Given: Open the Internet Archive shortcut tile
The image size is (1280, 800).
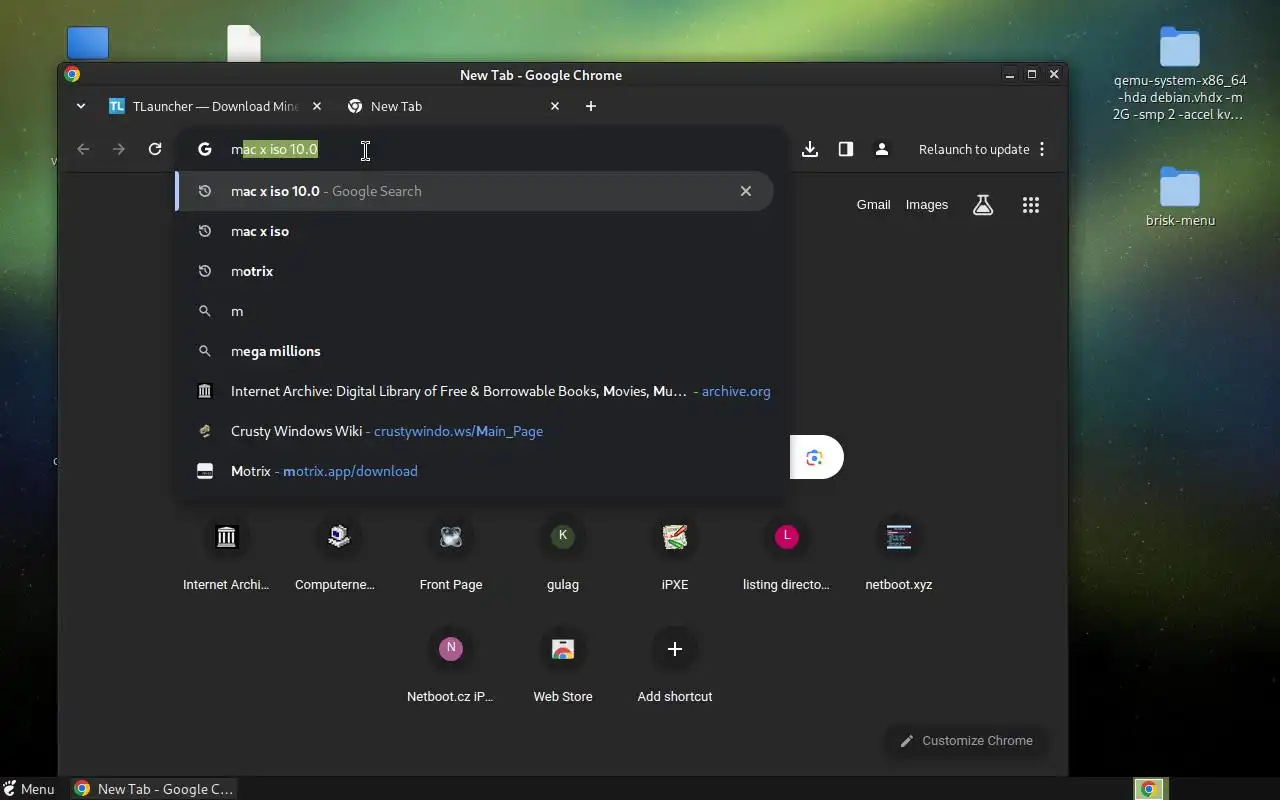Looking at the screenshot, I should point(226,554).
